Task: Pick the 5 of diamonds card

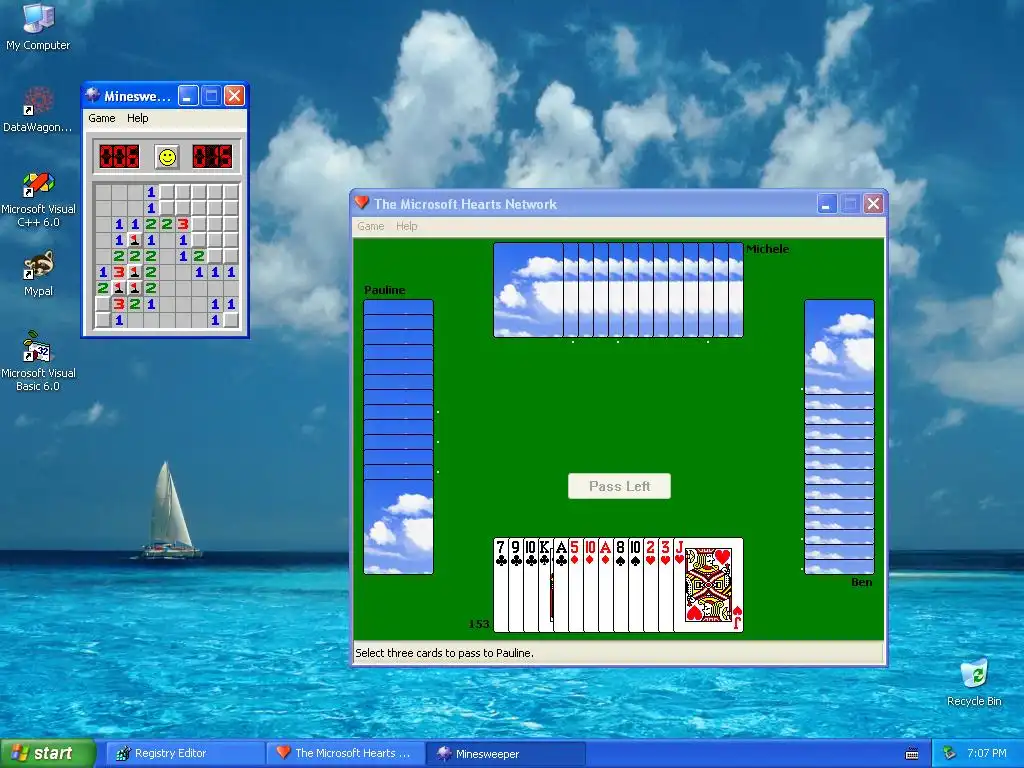Action: tap(576, 584)
